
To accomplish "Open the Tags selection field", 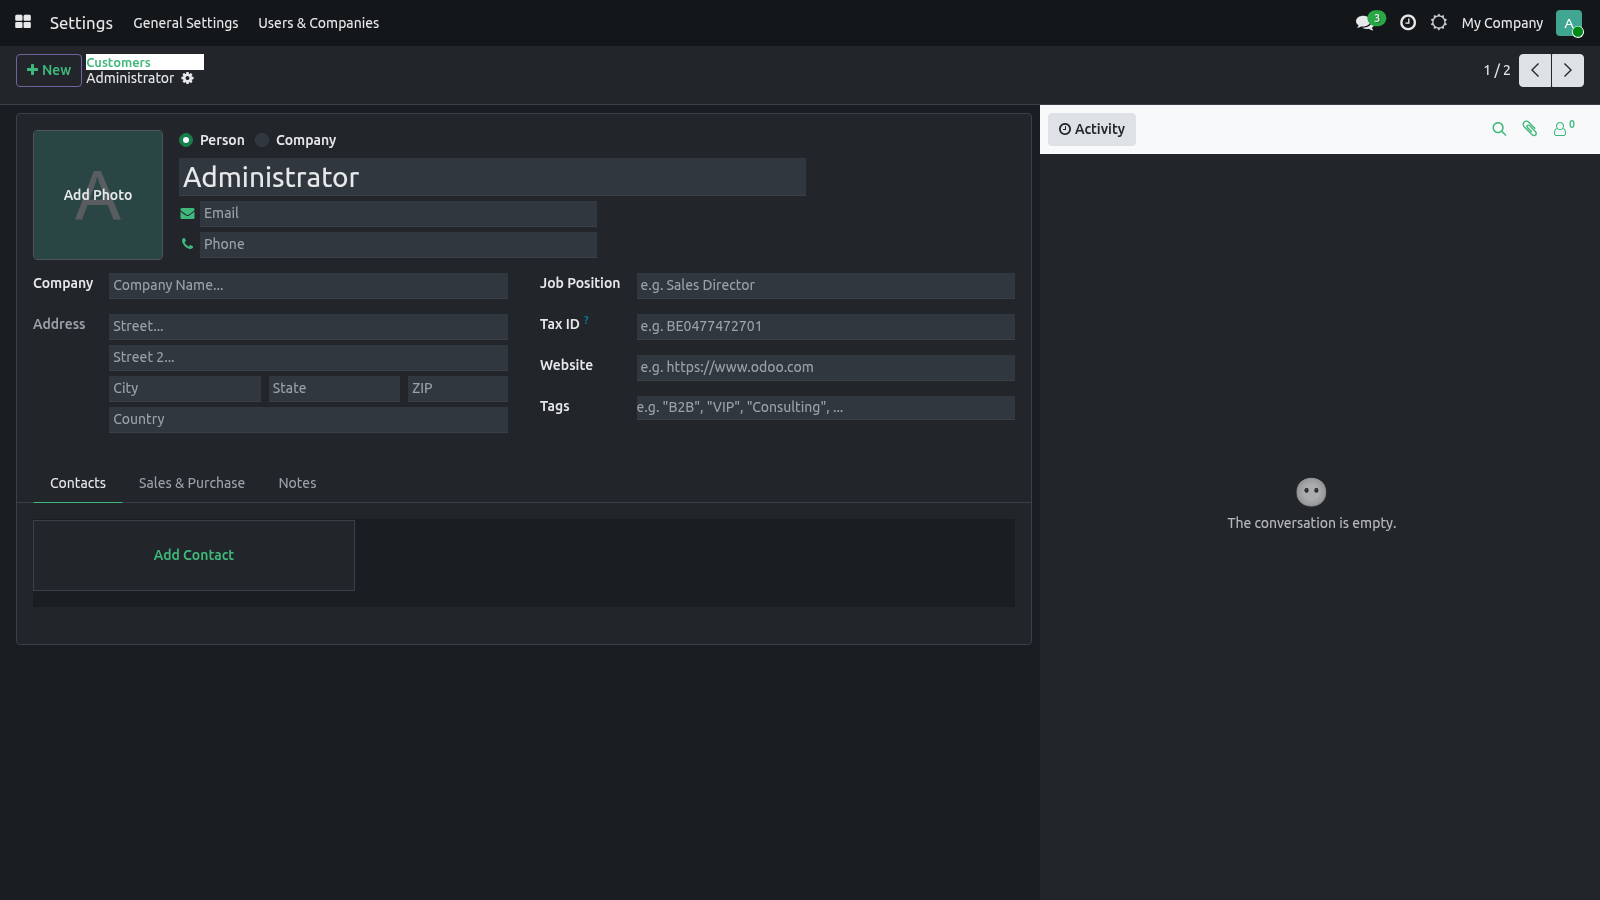I will [x=825, y=408].
